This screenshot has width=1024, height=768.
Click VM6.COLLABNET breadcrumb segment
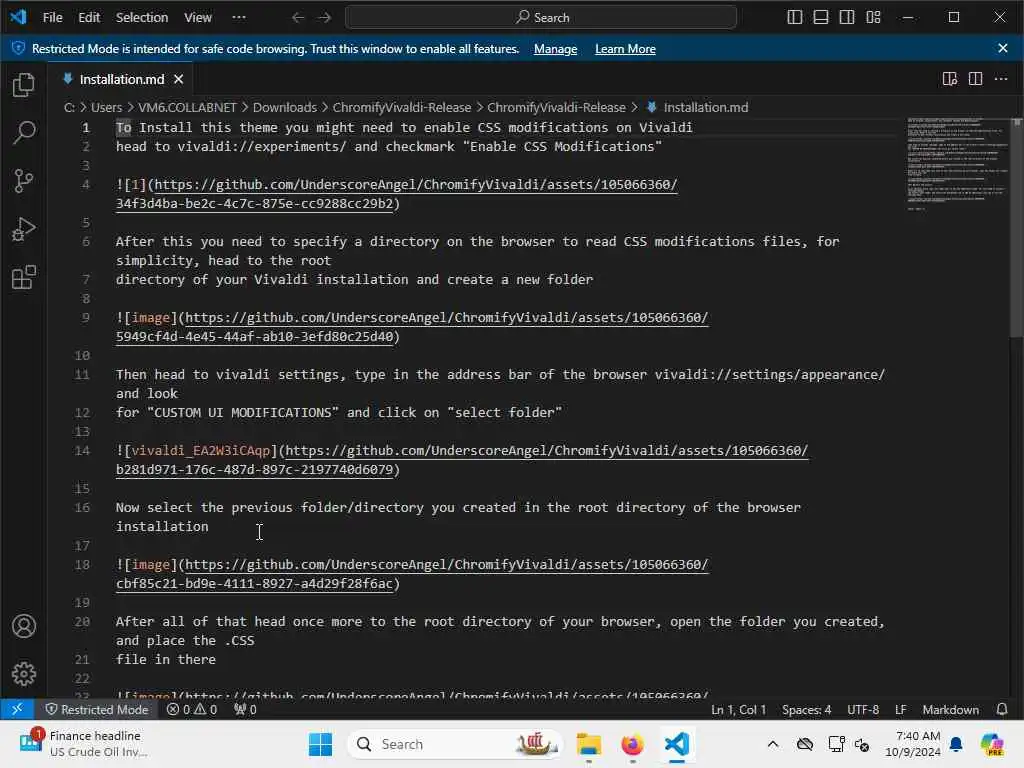point(187,107)
